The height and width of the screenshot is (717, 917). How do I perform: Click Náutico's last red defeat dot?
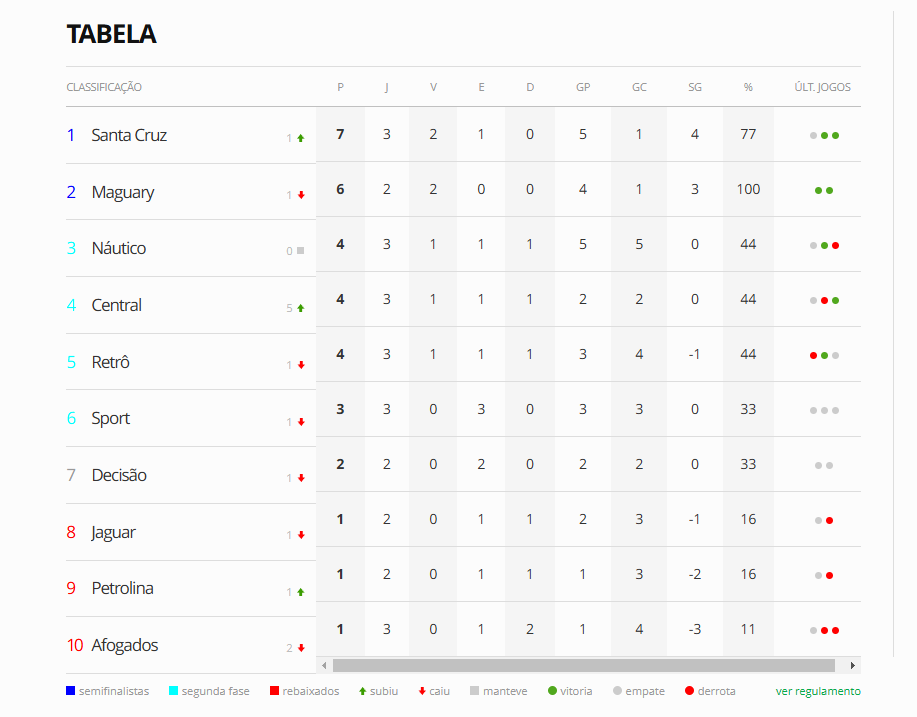(x=836, y=246)
